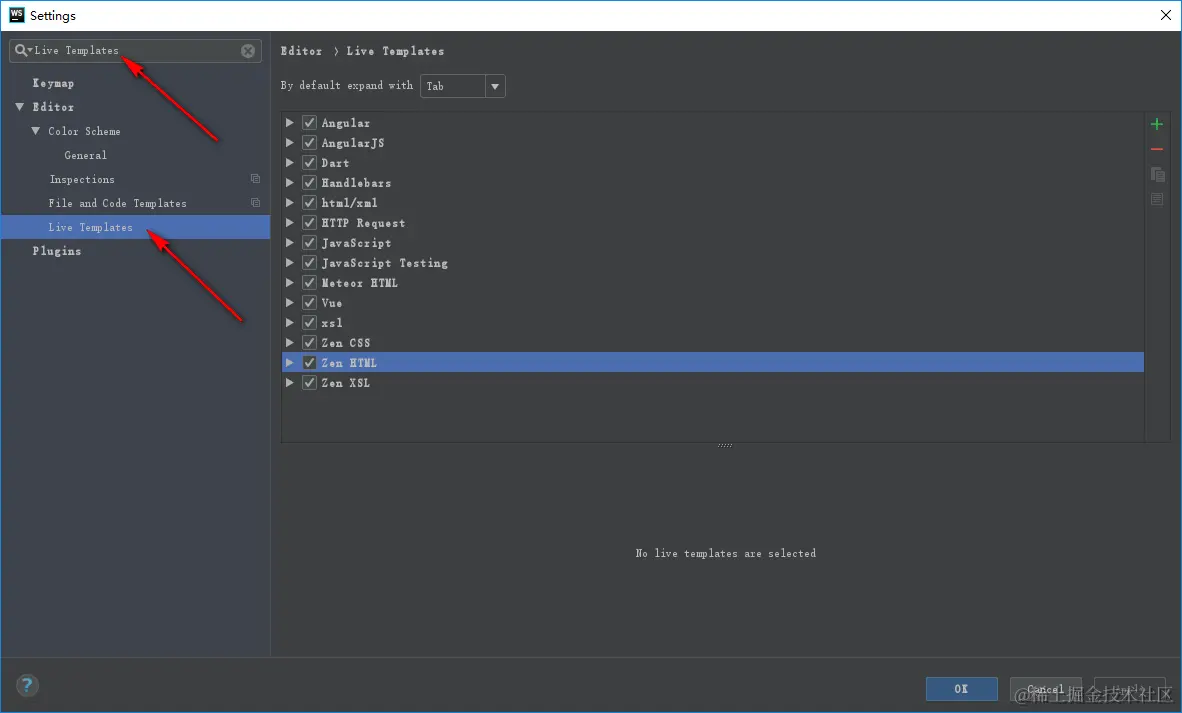Disable the JavaScript templates checkbox
This screenshot has height=713, width=1182.
pos(309,242)
